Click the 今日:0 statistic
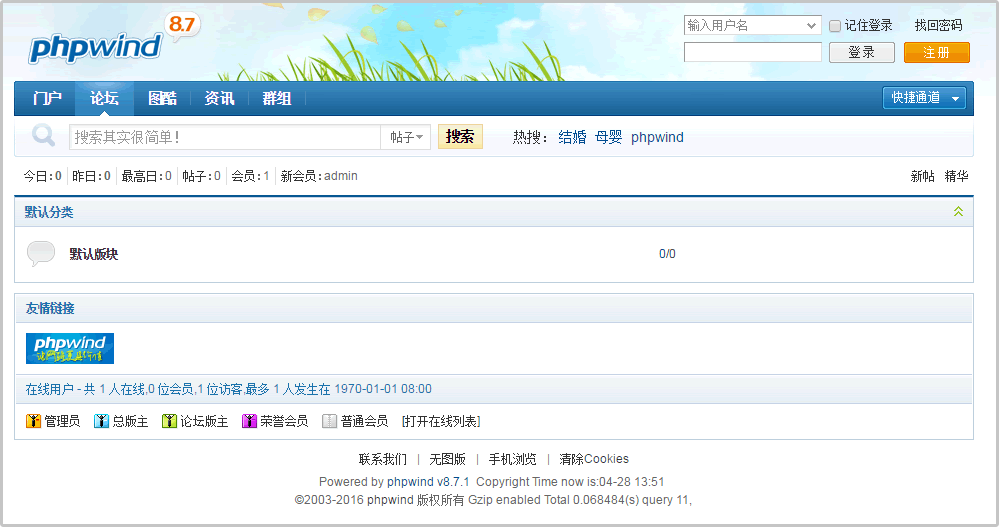 (43, 176)
